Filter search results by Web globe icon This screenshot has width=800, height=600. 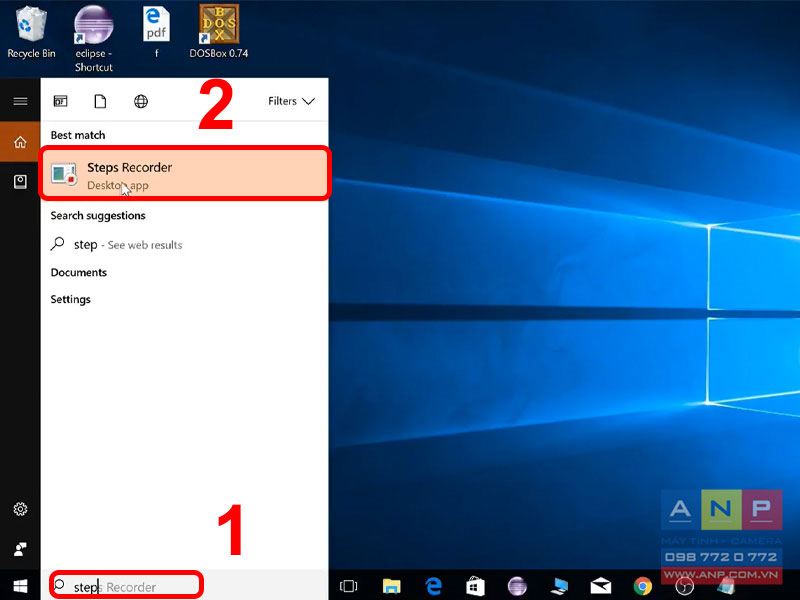141,101
